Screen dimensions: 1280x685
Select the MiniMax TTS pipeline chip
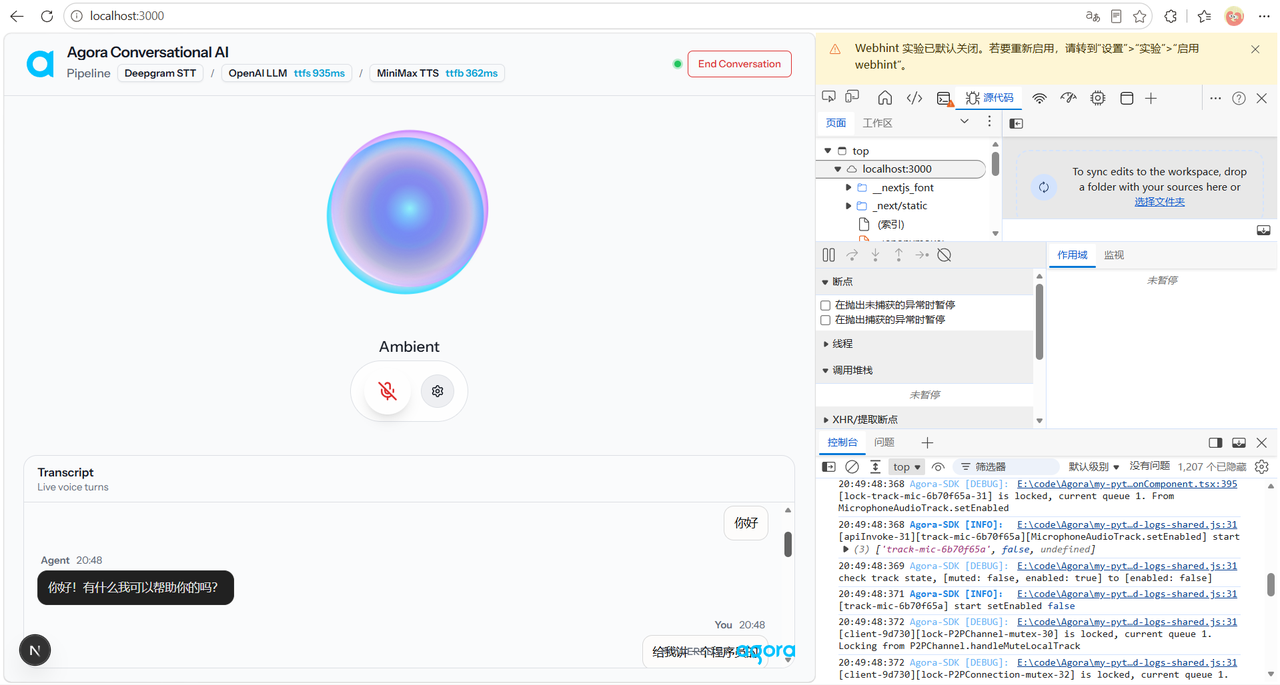click(x=437, y=73)
